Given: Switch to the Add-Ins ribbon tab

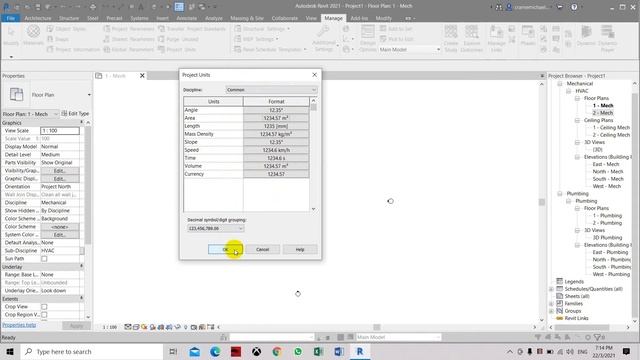Looking at the screenshot, I should coord(359,18).
